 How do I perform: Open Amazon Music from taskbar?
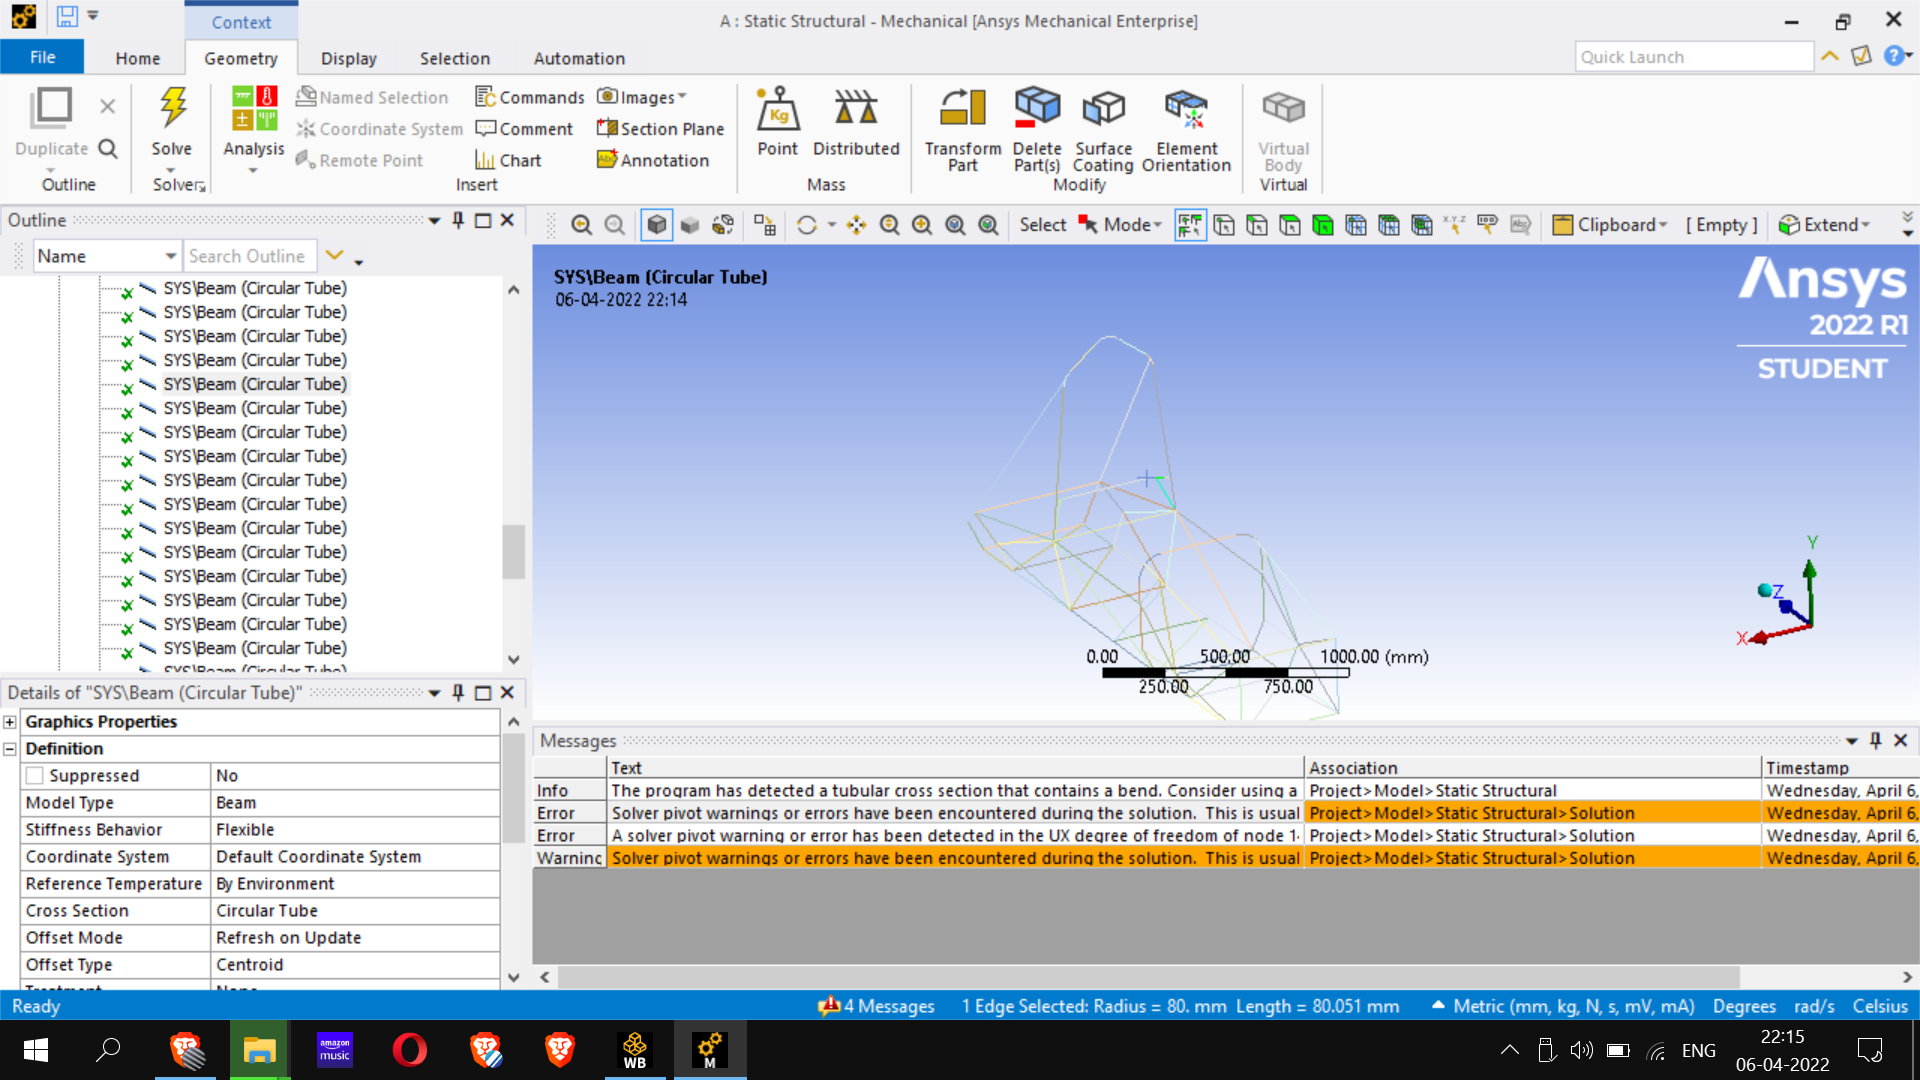[335, 1050]
